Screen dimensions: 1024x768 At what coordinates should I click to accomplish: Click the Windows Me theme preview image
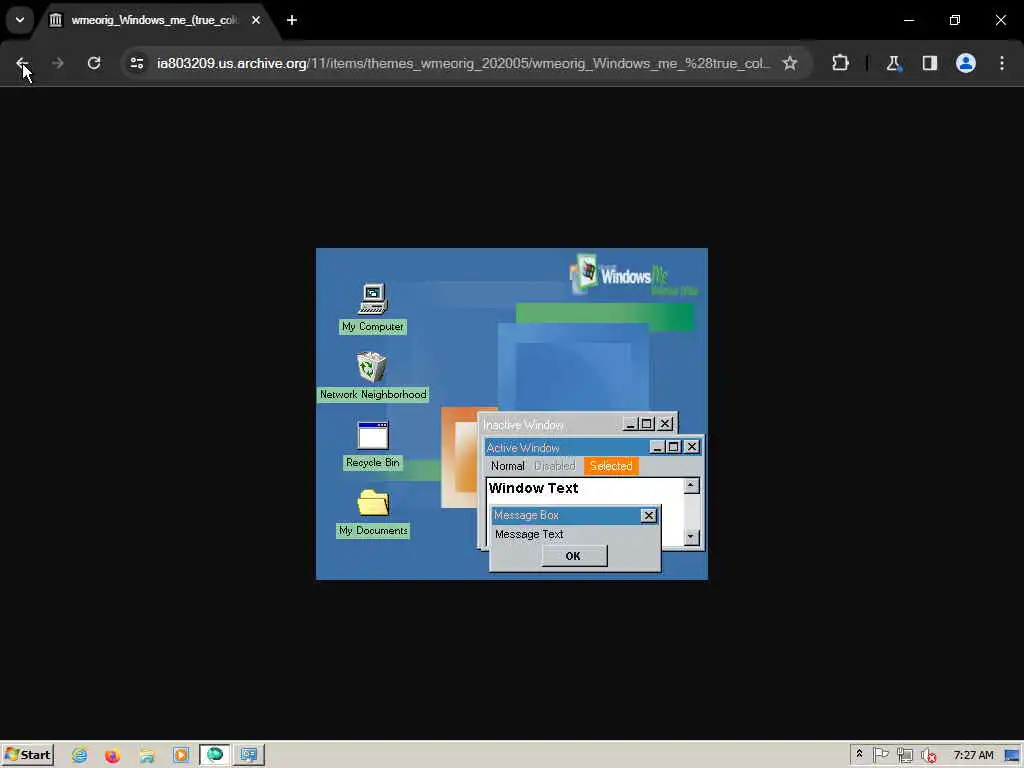(511, 413)
